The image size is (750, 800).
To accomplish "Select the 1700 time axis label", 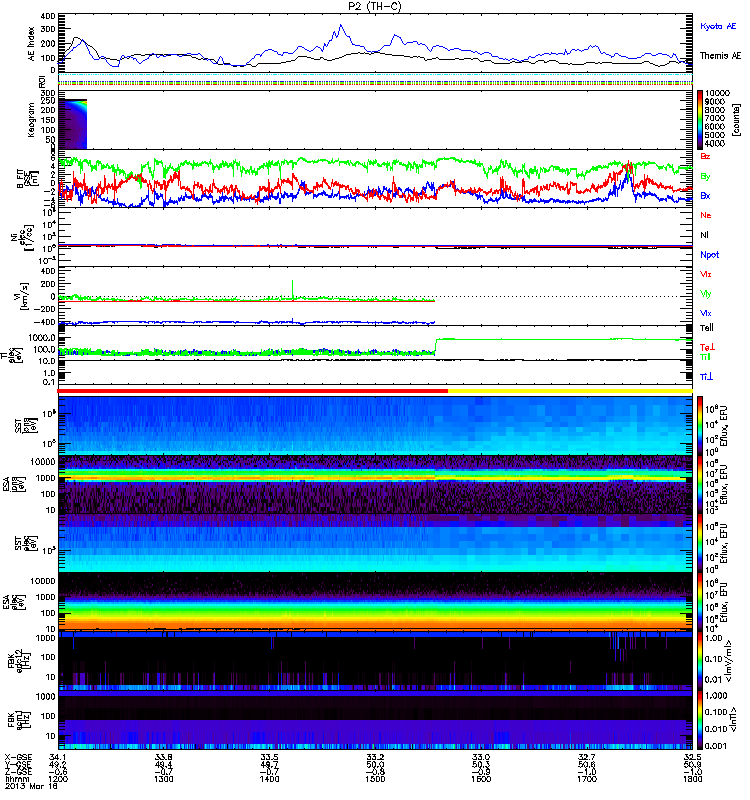I will pyautogui.click(x=587, y=779).
